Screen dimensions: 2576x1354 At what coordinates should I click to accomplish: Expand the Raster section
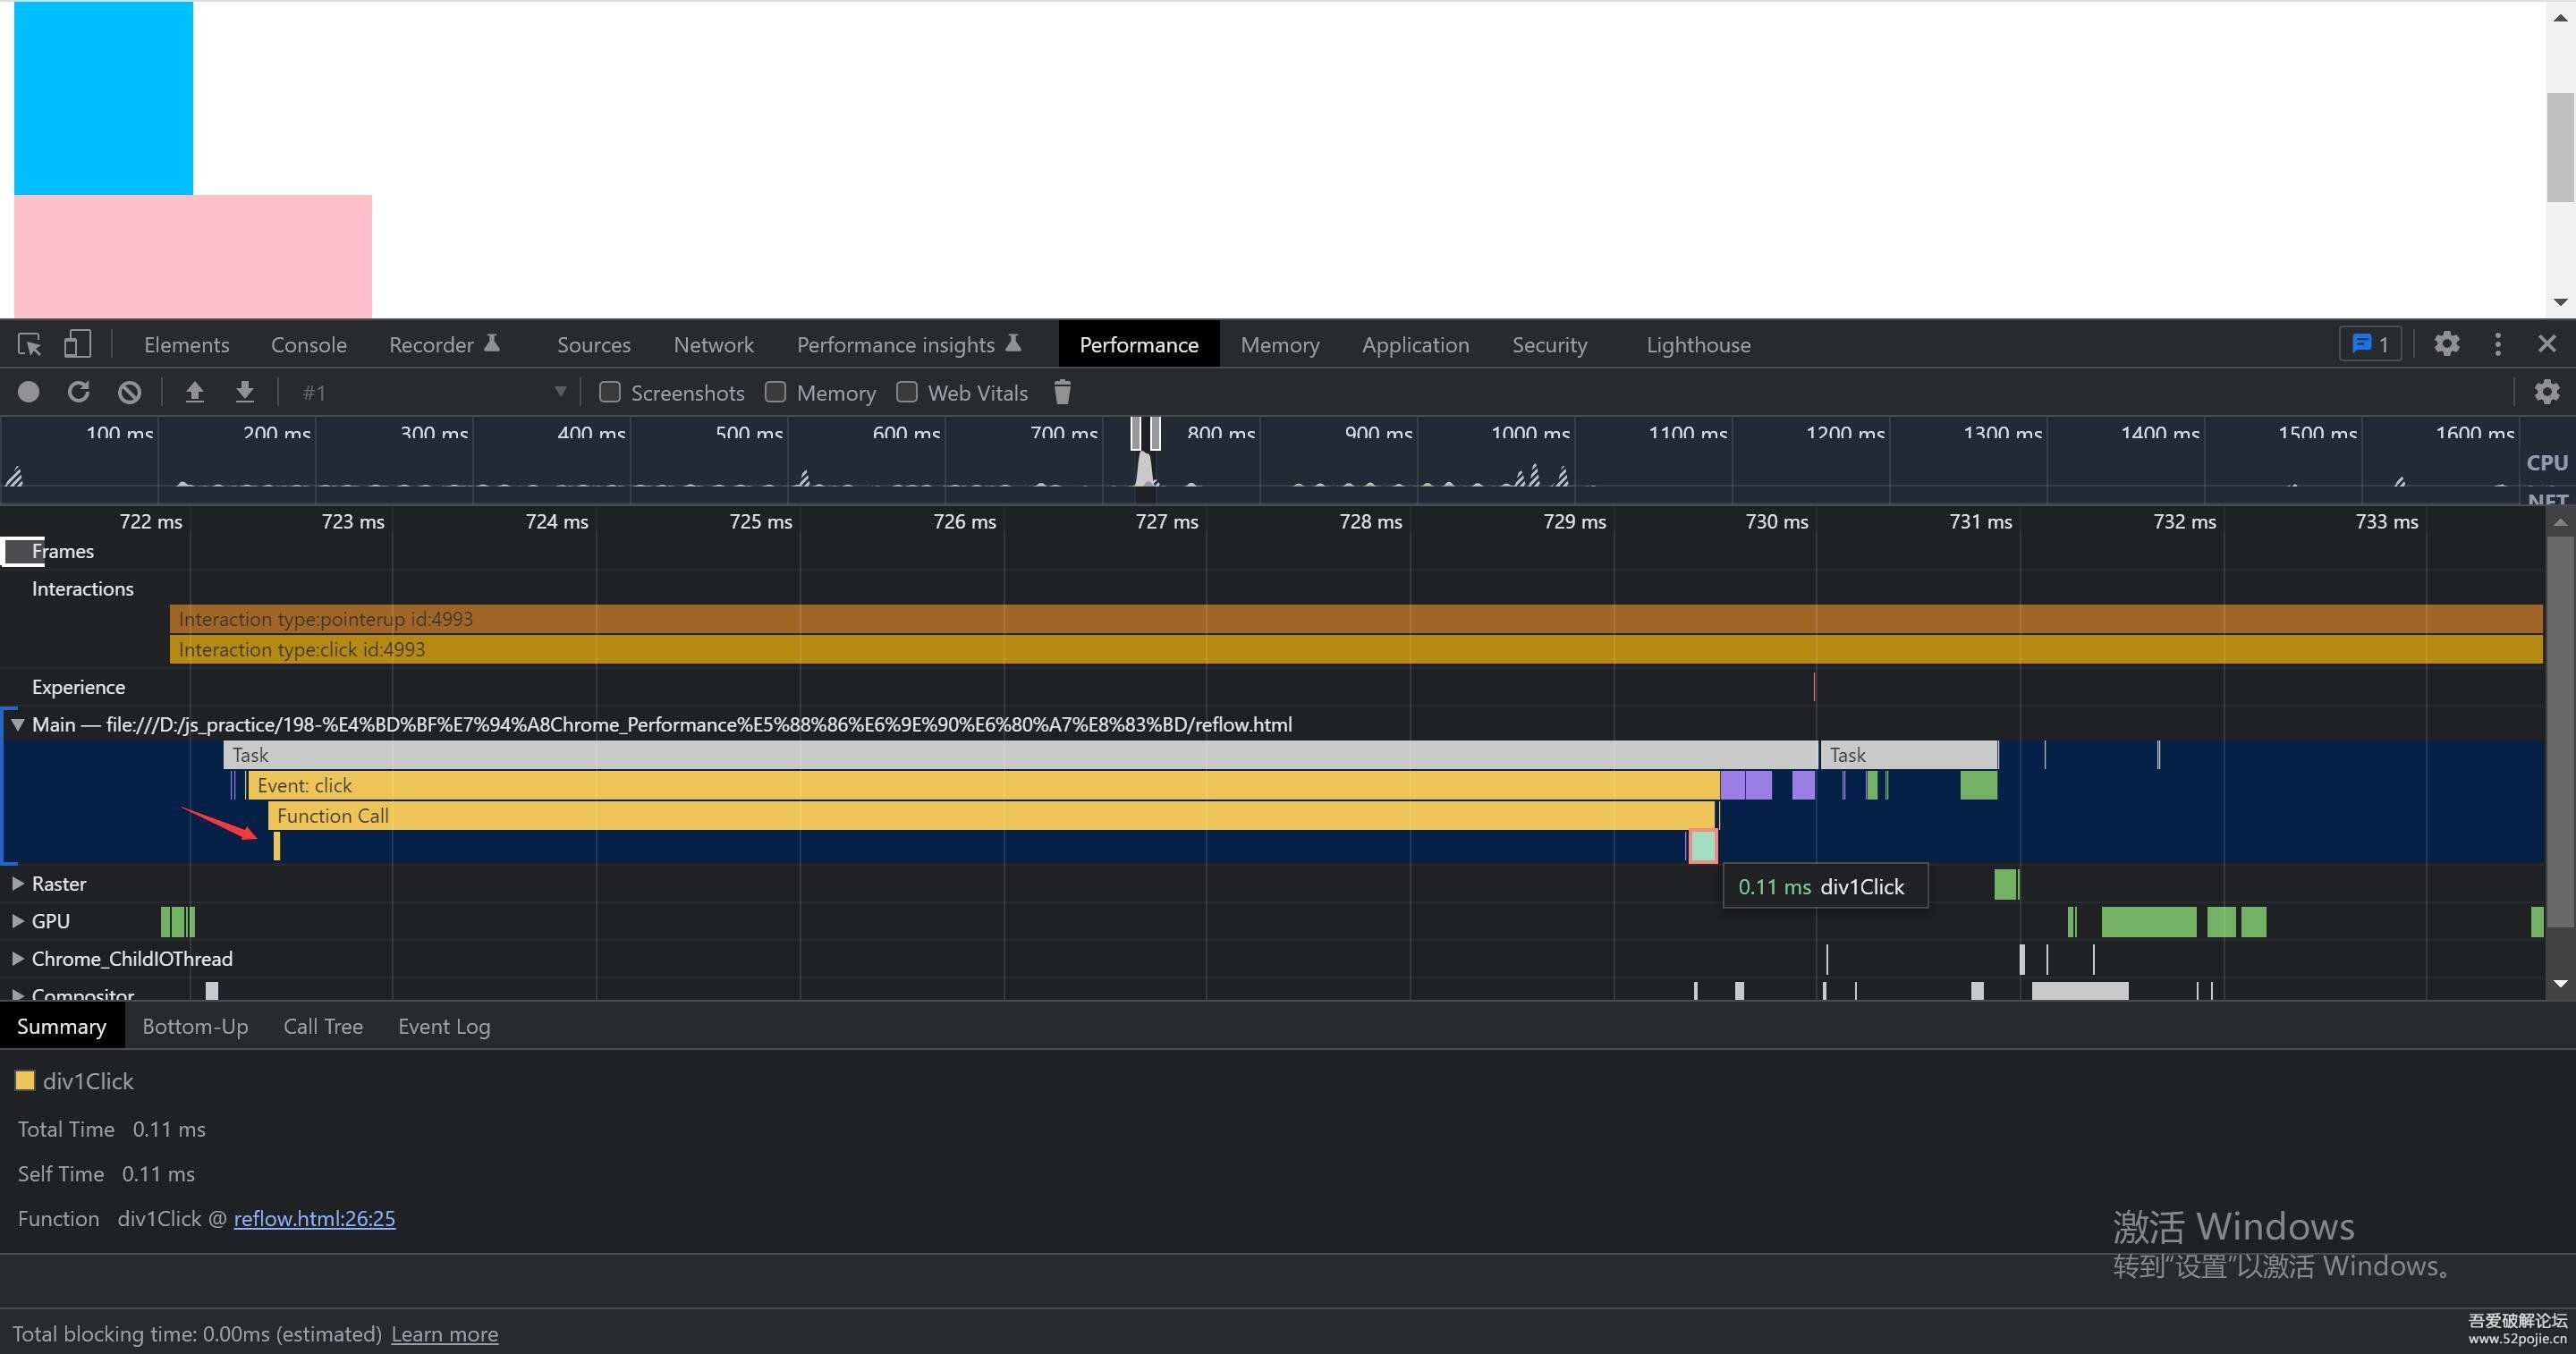pos(17,883)
